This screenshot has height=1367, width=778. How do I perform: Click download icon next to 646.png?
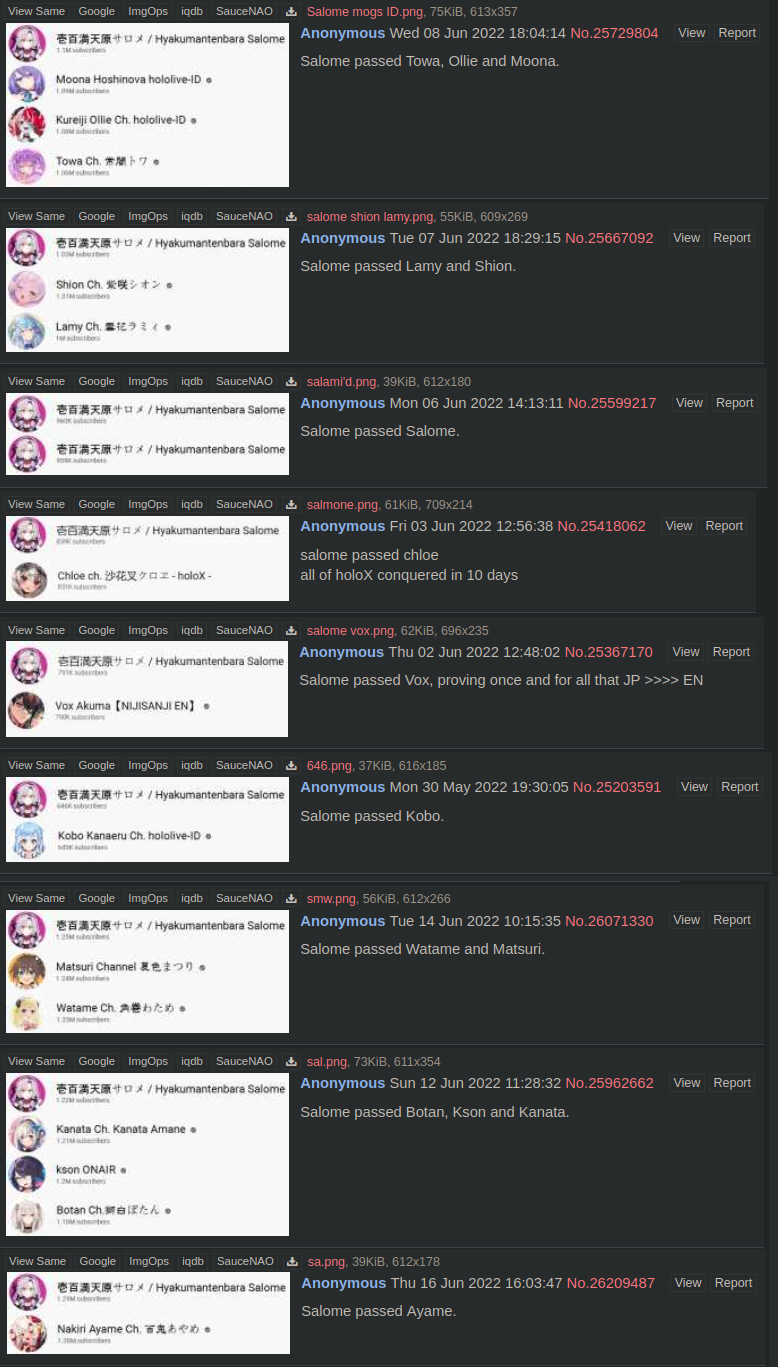pyautogui.click(x=291, y=766)
